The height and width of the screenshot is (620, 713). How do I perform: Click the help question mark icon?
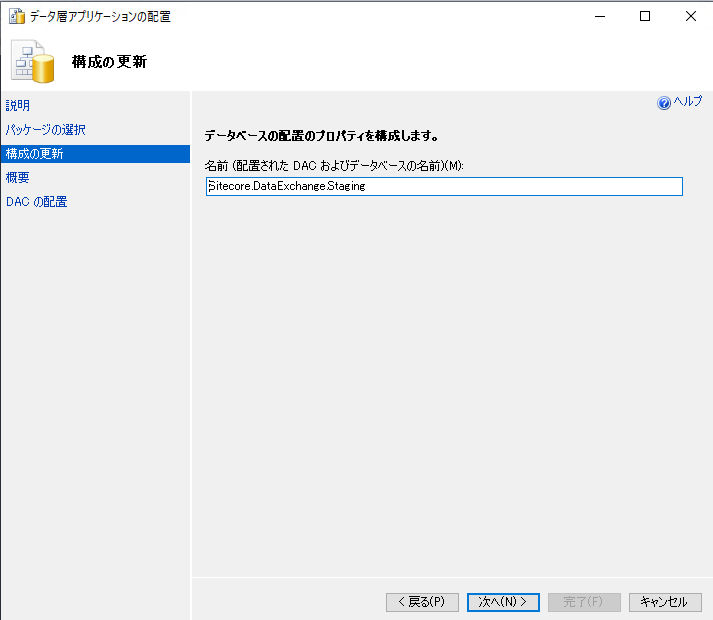pyautogui.click(x=663, y=103)
